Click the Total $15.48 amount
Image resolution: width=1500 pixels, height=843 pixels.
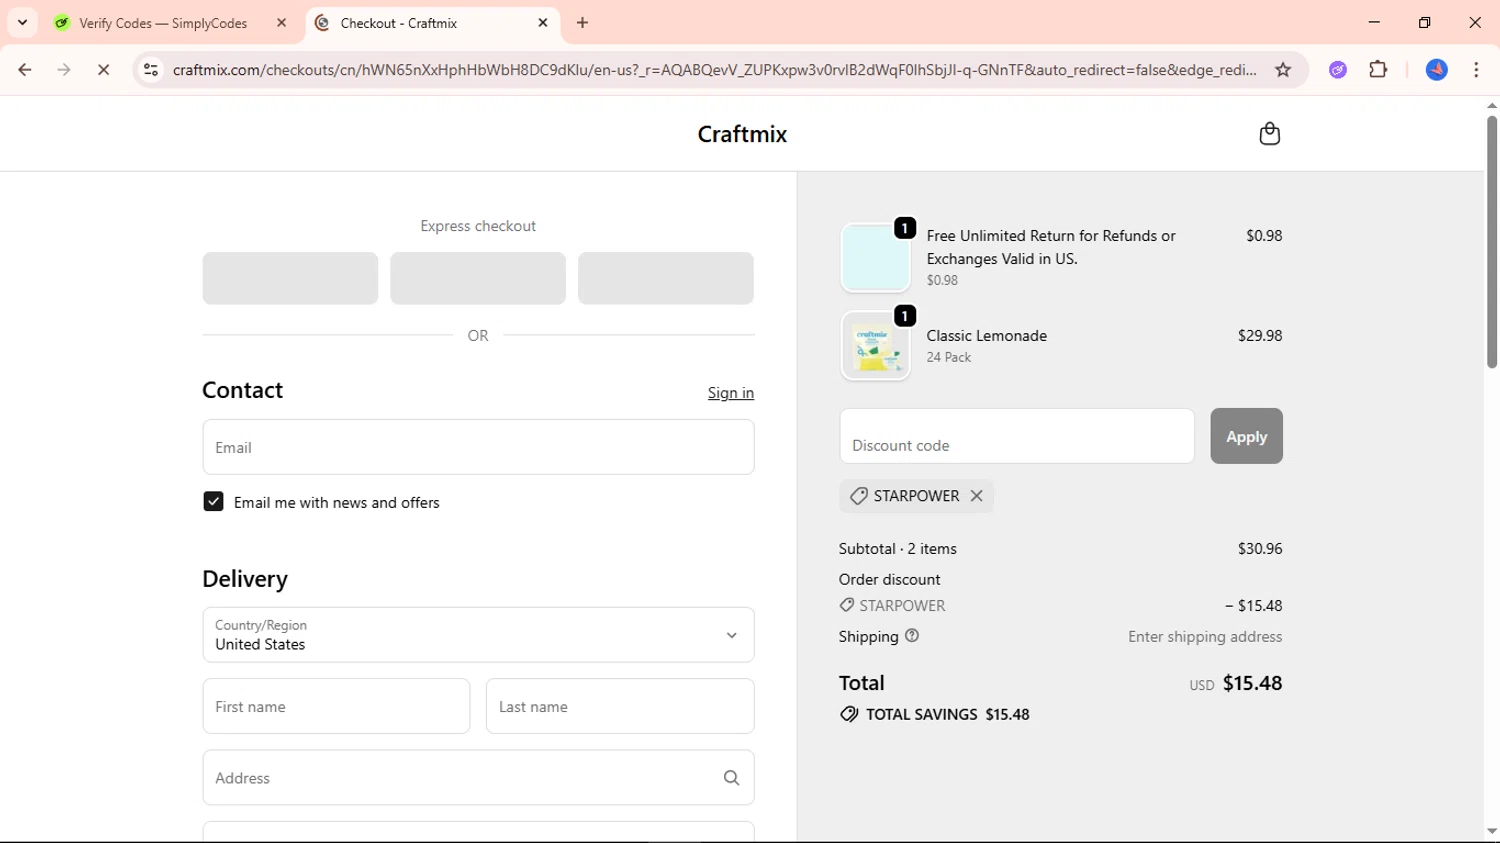click(x=1252, y=683)
